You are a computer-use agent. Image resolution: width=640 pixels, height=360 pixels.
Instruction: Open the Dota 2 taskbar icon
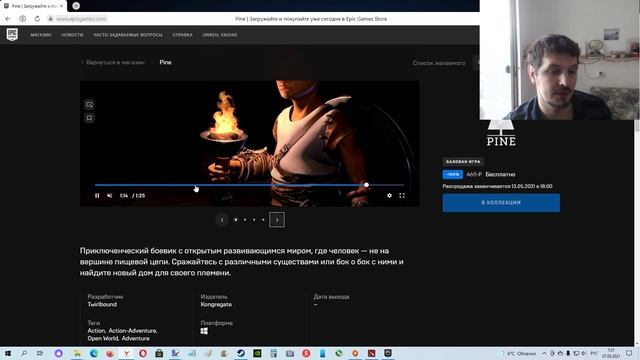click(371, 353)
